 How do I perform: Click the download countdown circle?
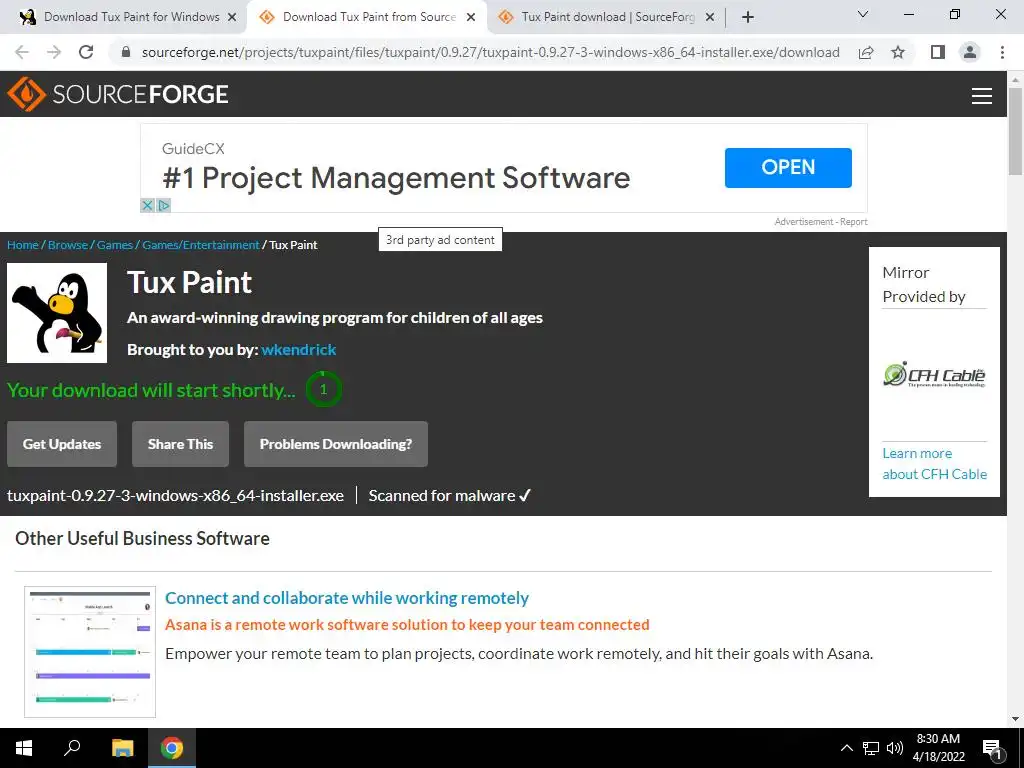(x=323, y=389)
